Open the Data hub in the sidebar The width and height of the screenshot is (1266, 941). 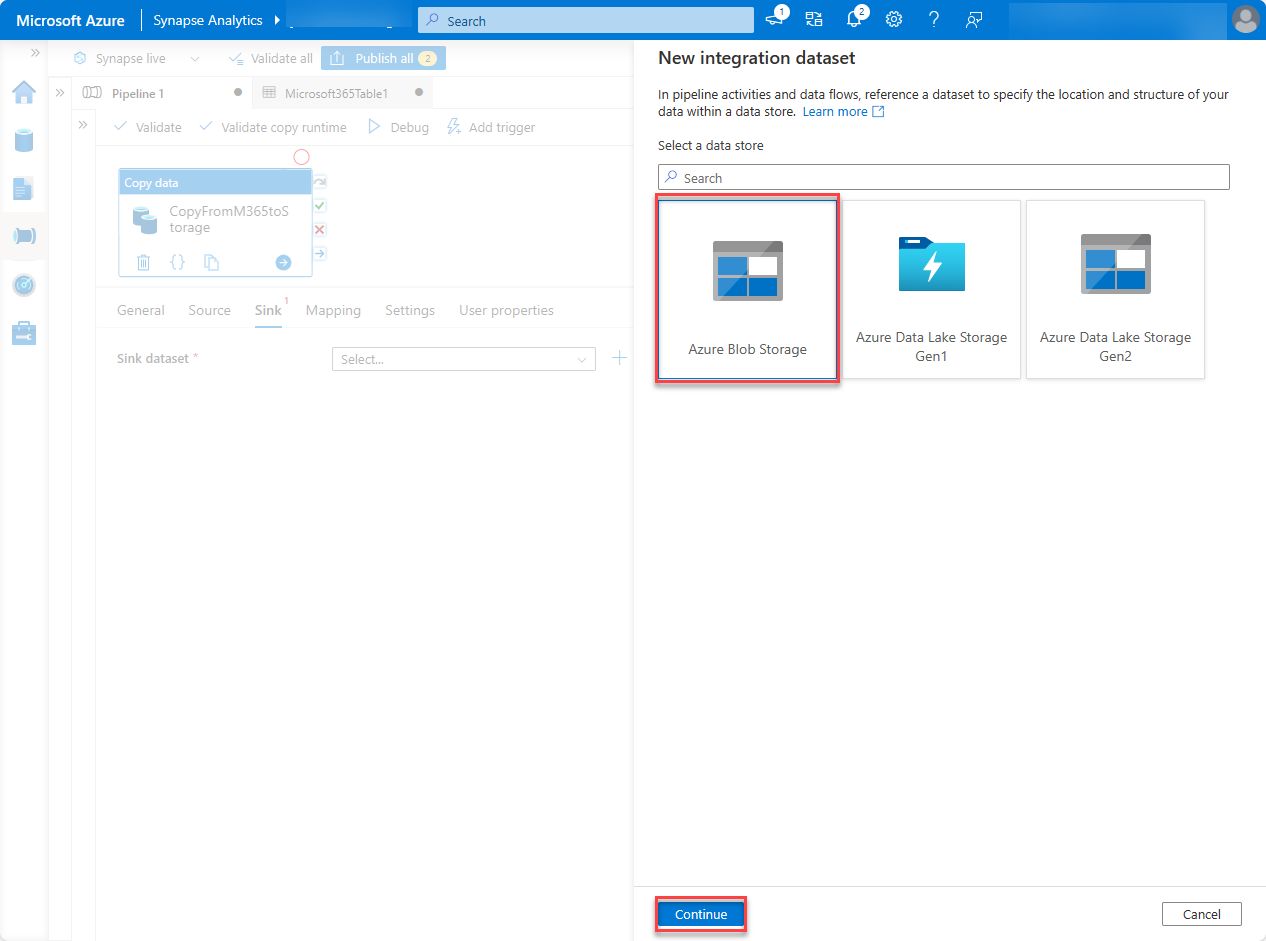click(x=24, y=140)
